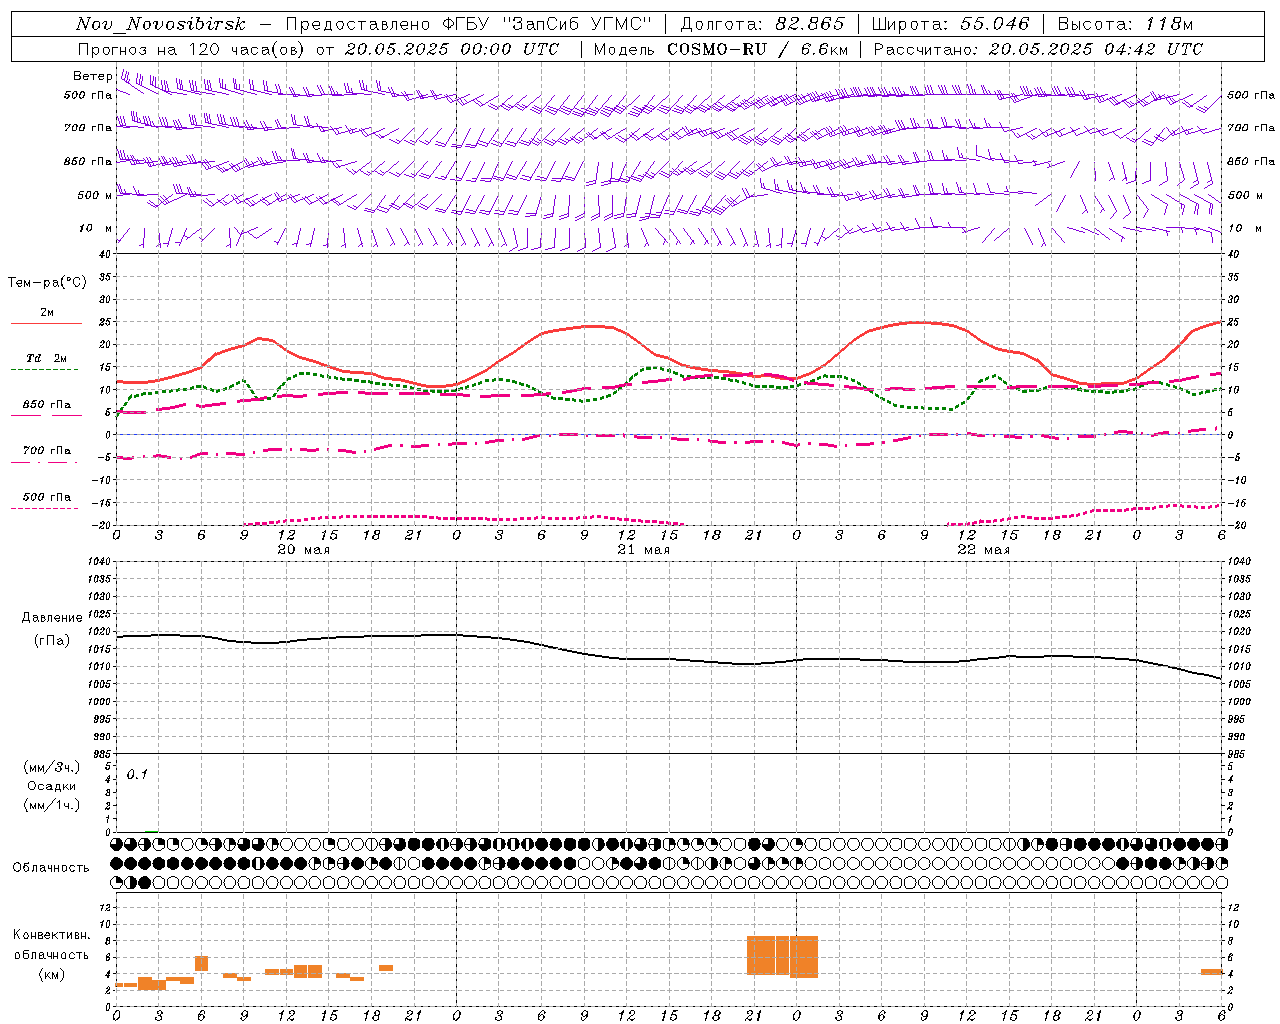Click the forecast start '20.05.2025 00:00 UTC'
Image resolution: width=1280 pixels, height=1024 pixels.
[x=451, y=49]
